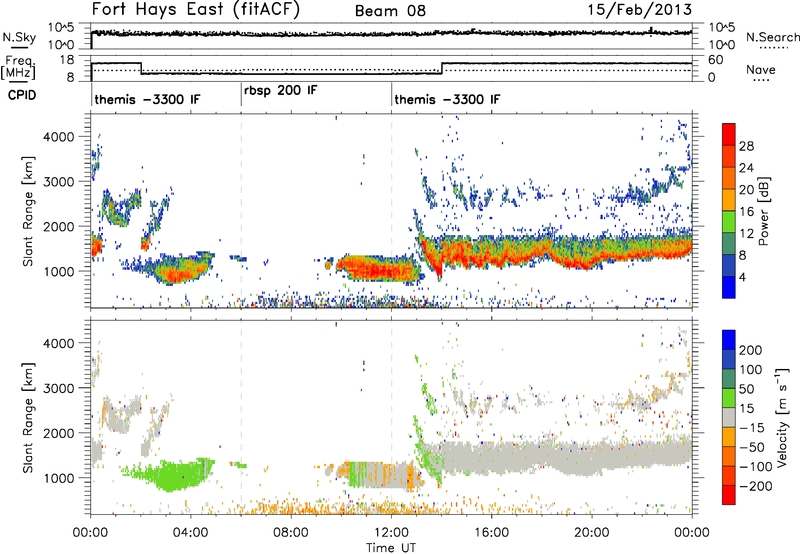
Task: Click the '60' Nave axis tick
Action: (x=715, y=60)
